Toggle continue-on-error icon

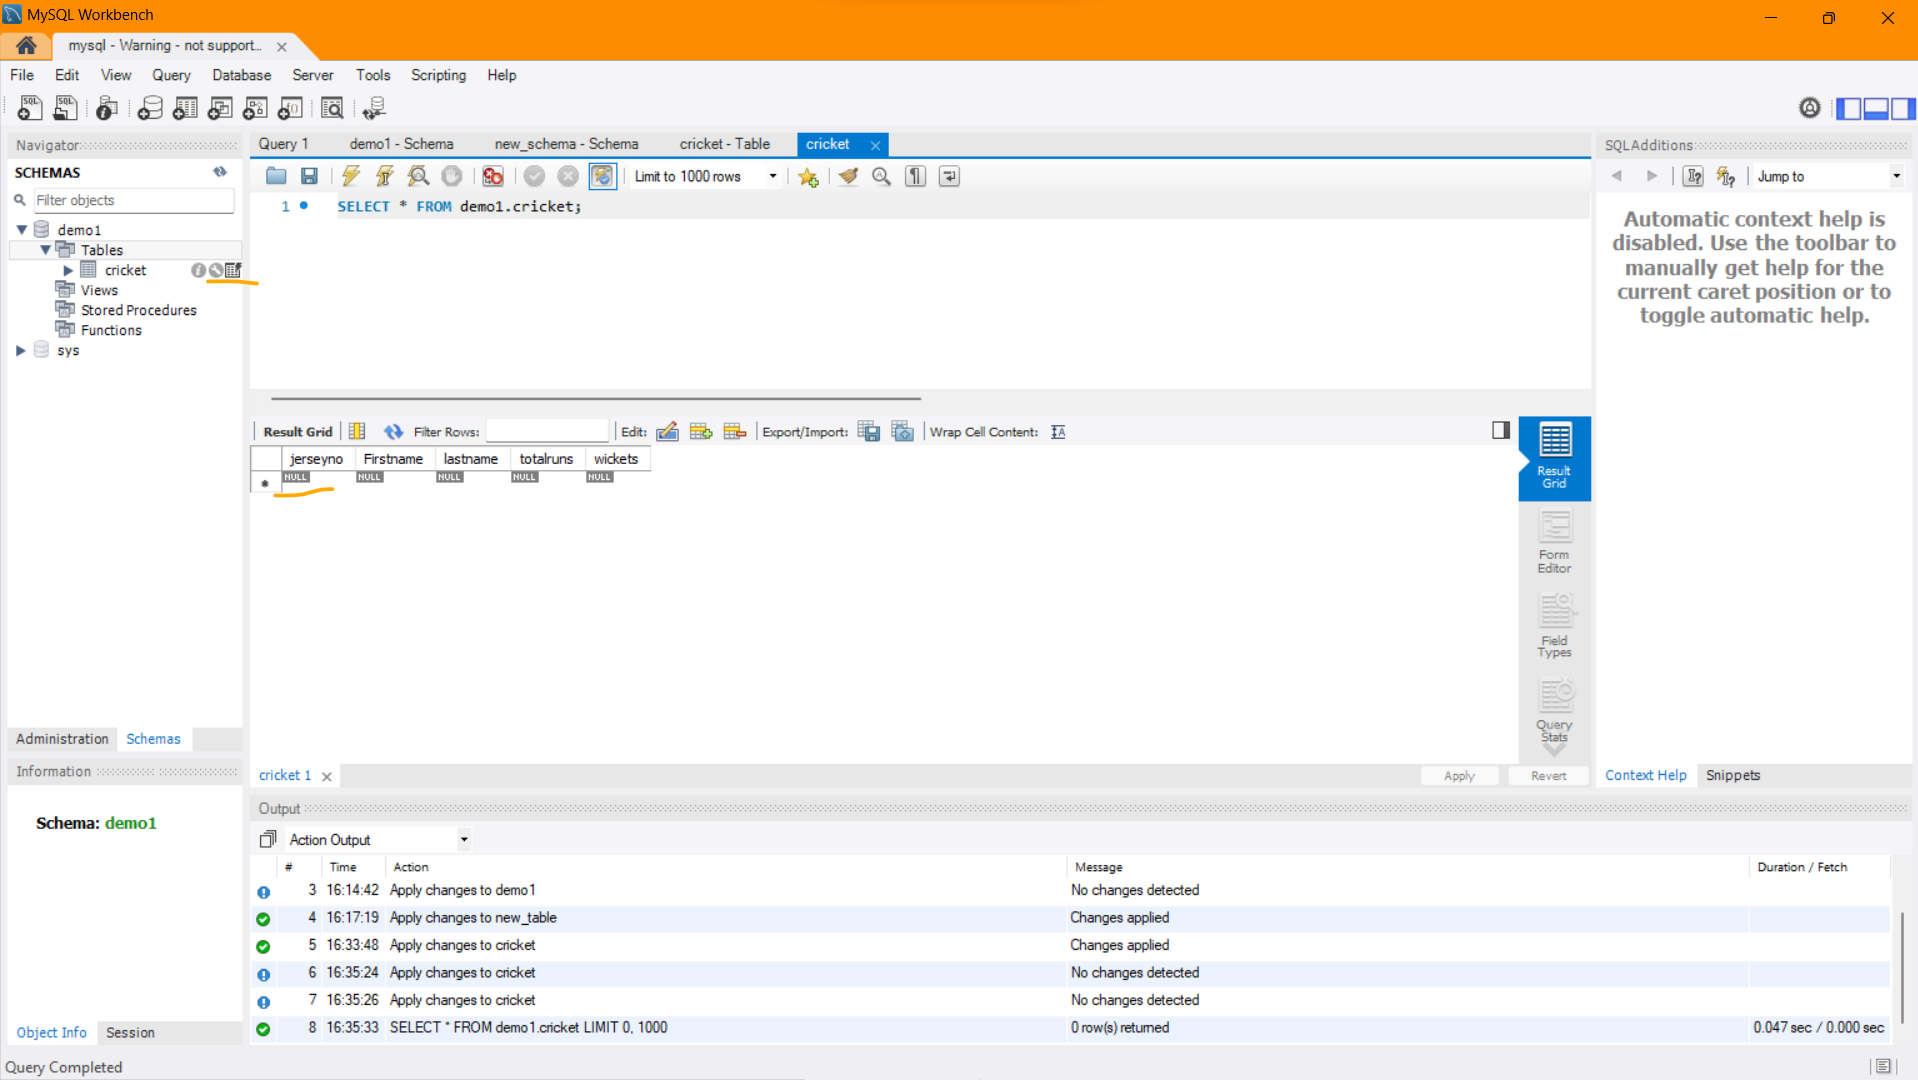(493, 176)
